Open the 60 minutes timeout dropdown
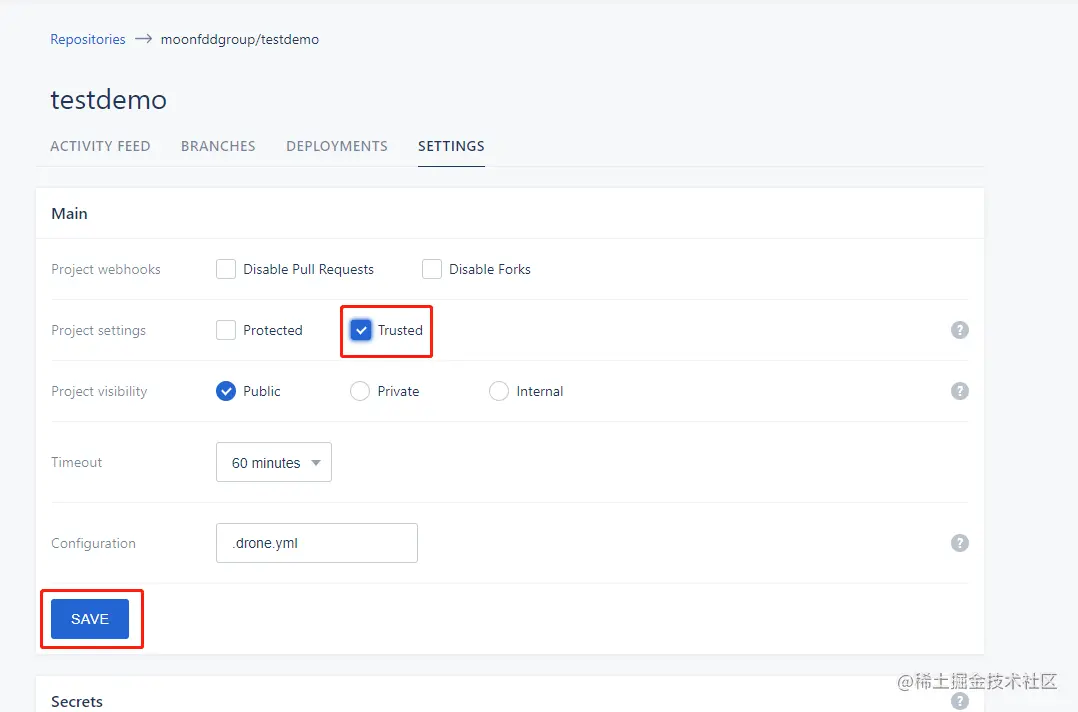 pyautogui.click(x=274, y=463)
